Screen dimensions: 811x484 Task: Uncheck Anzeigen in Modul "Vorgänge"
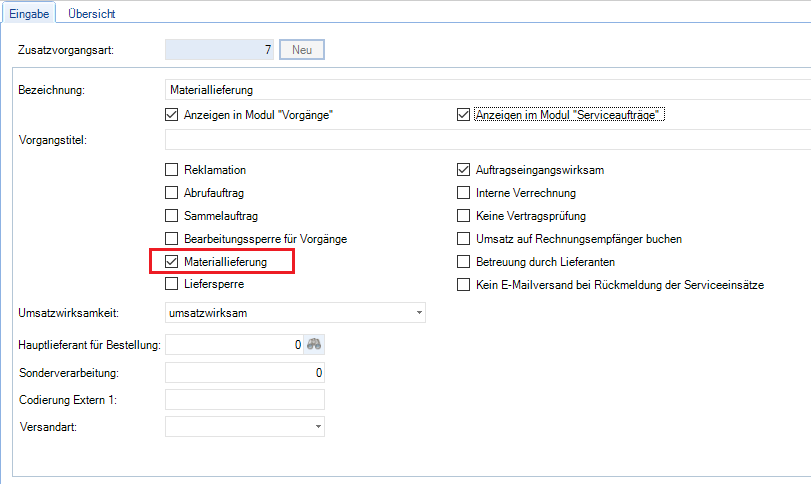coord(171,115)
